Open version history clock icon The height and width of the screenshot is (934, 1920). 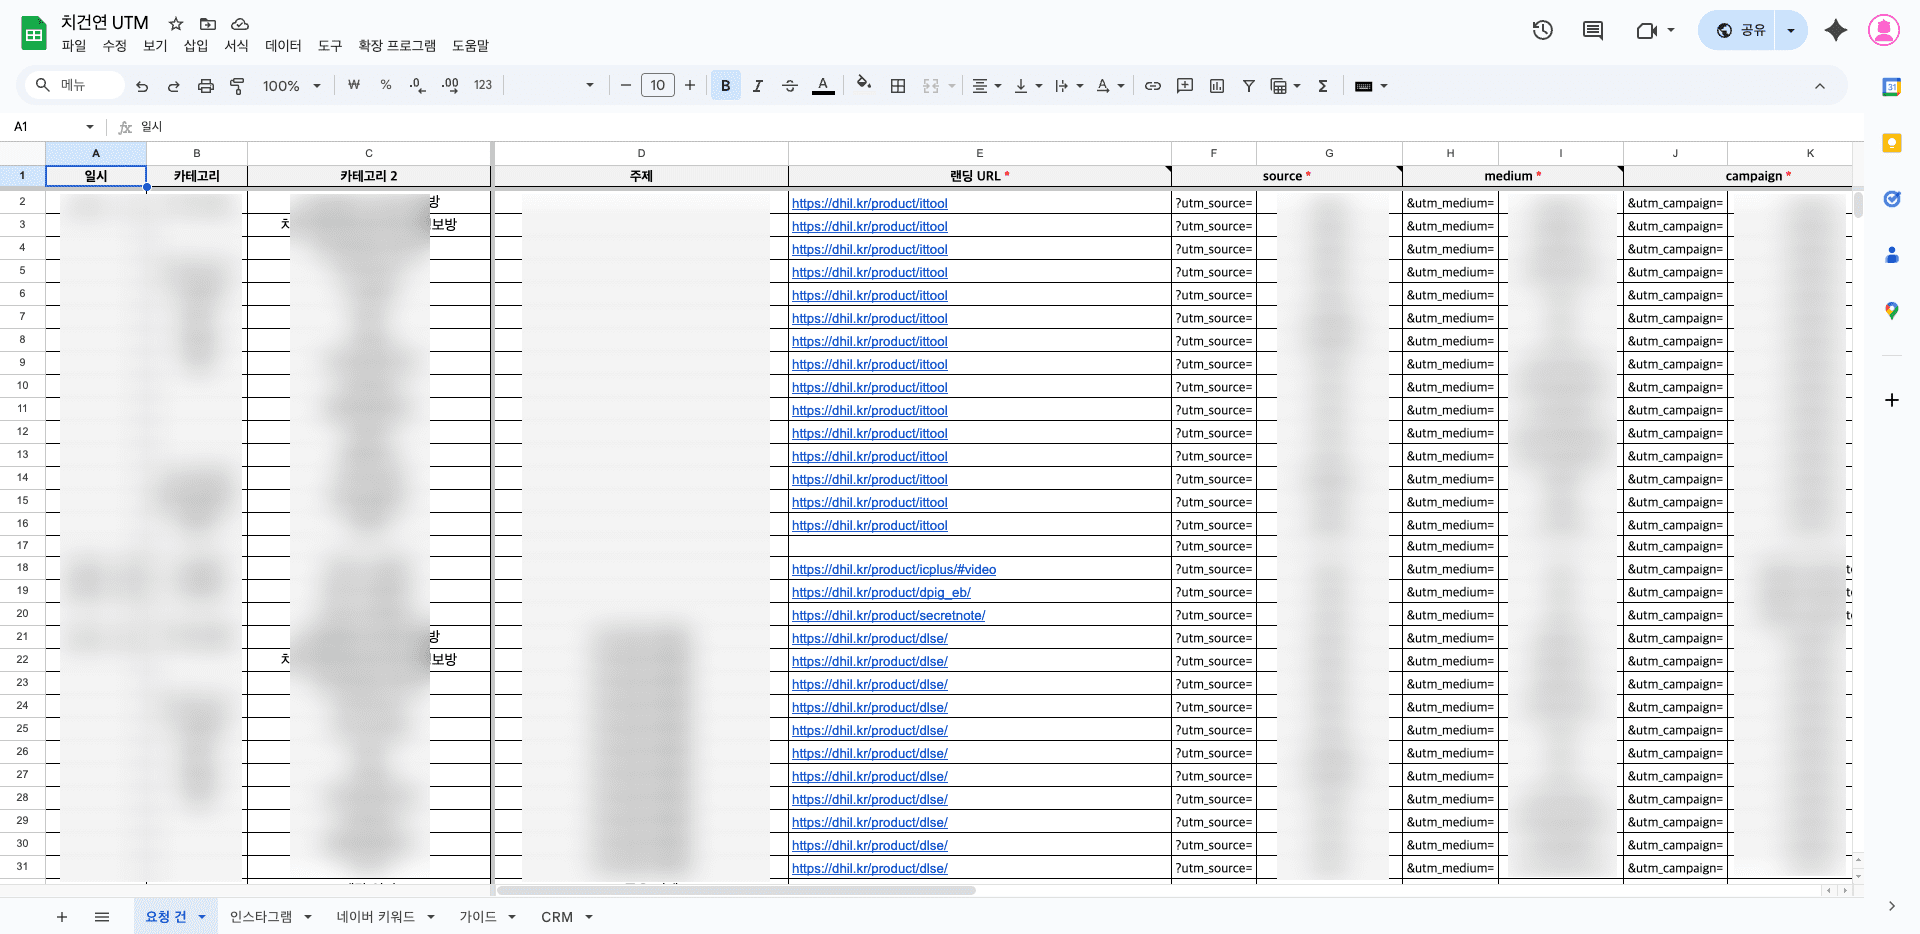[1542, 30]
